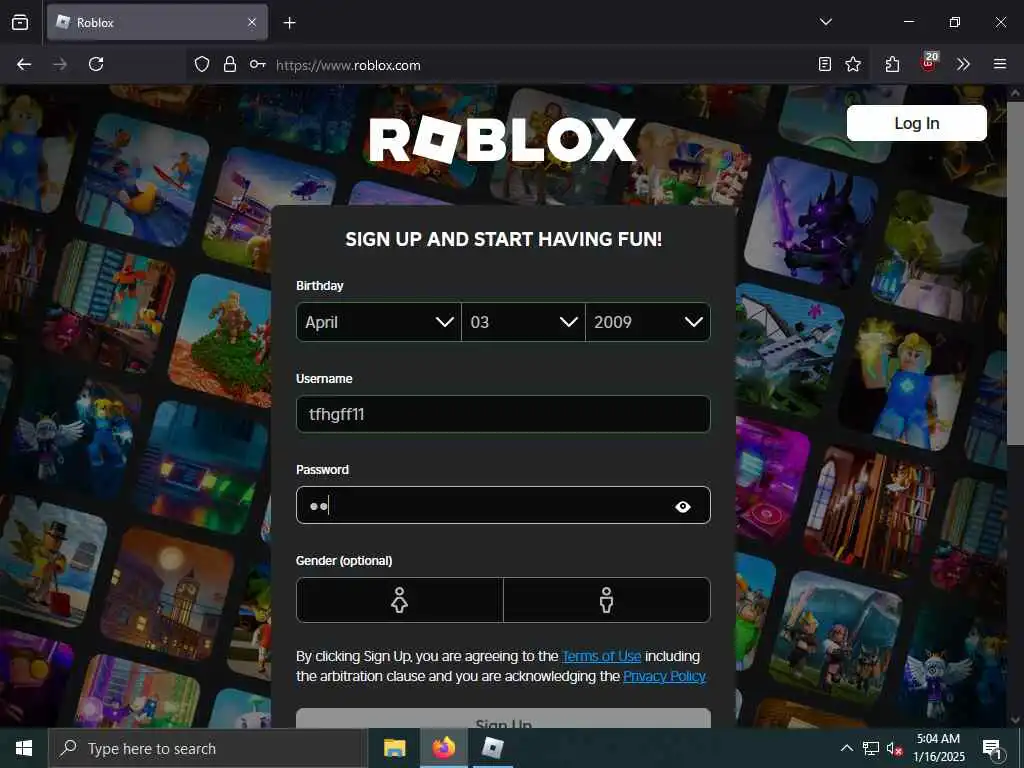Toggle reader view icon

click(825, 64)
